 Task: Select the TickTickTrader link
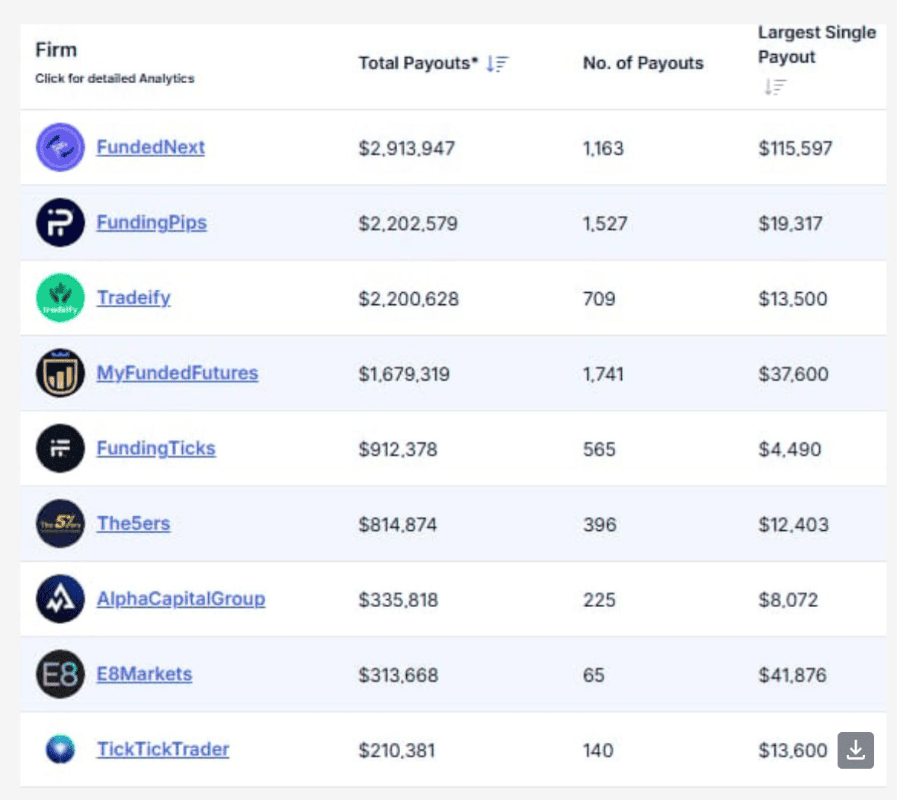162,749
